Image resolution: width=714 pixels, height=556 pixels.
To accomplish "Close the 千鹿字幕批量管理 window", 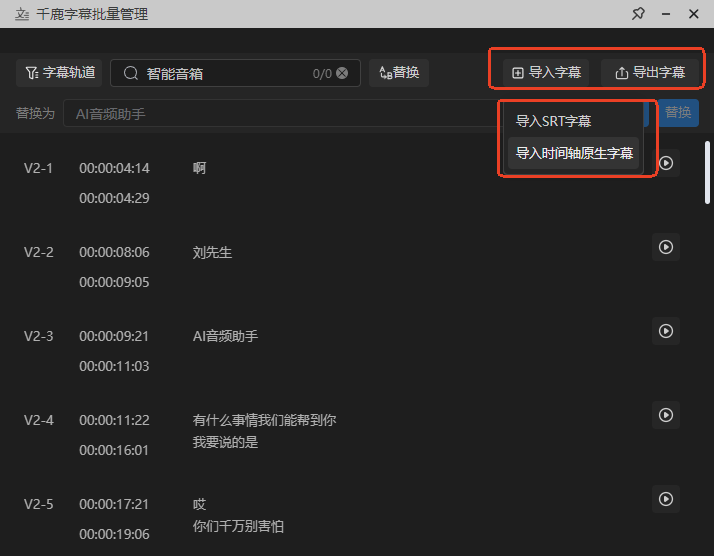I will click(x=694, y=14).
